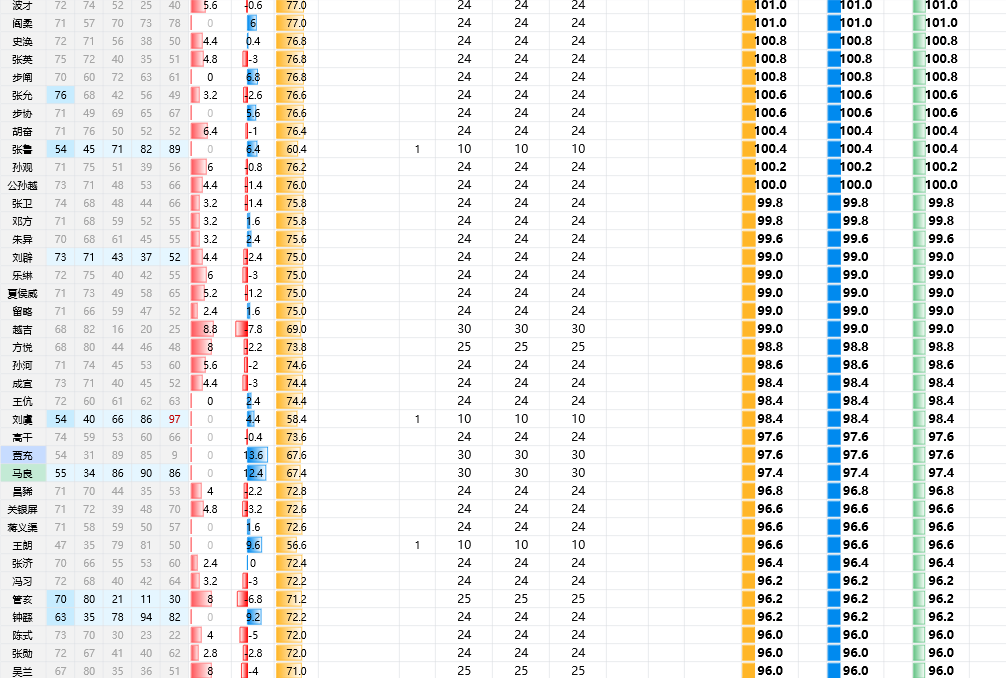Screen dimensions: 1006x678
Task: Click the 94 value in 钟繇's row
Action: tap(146, 617)
